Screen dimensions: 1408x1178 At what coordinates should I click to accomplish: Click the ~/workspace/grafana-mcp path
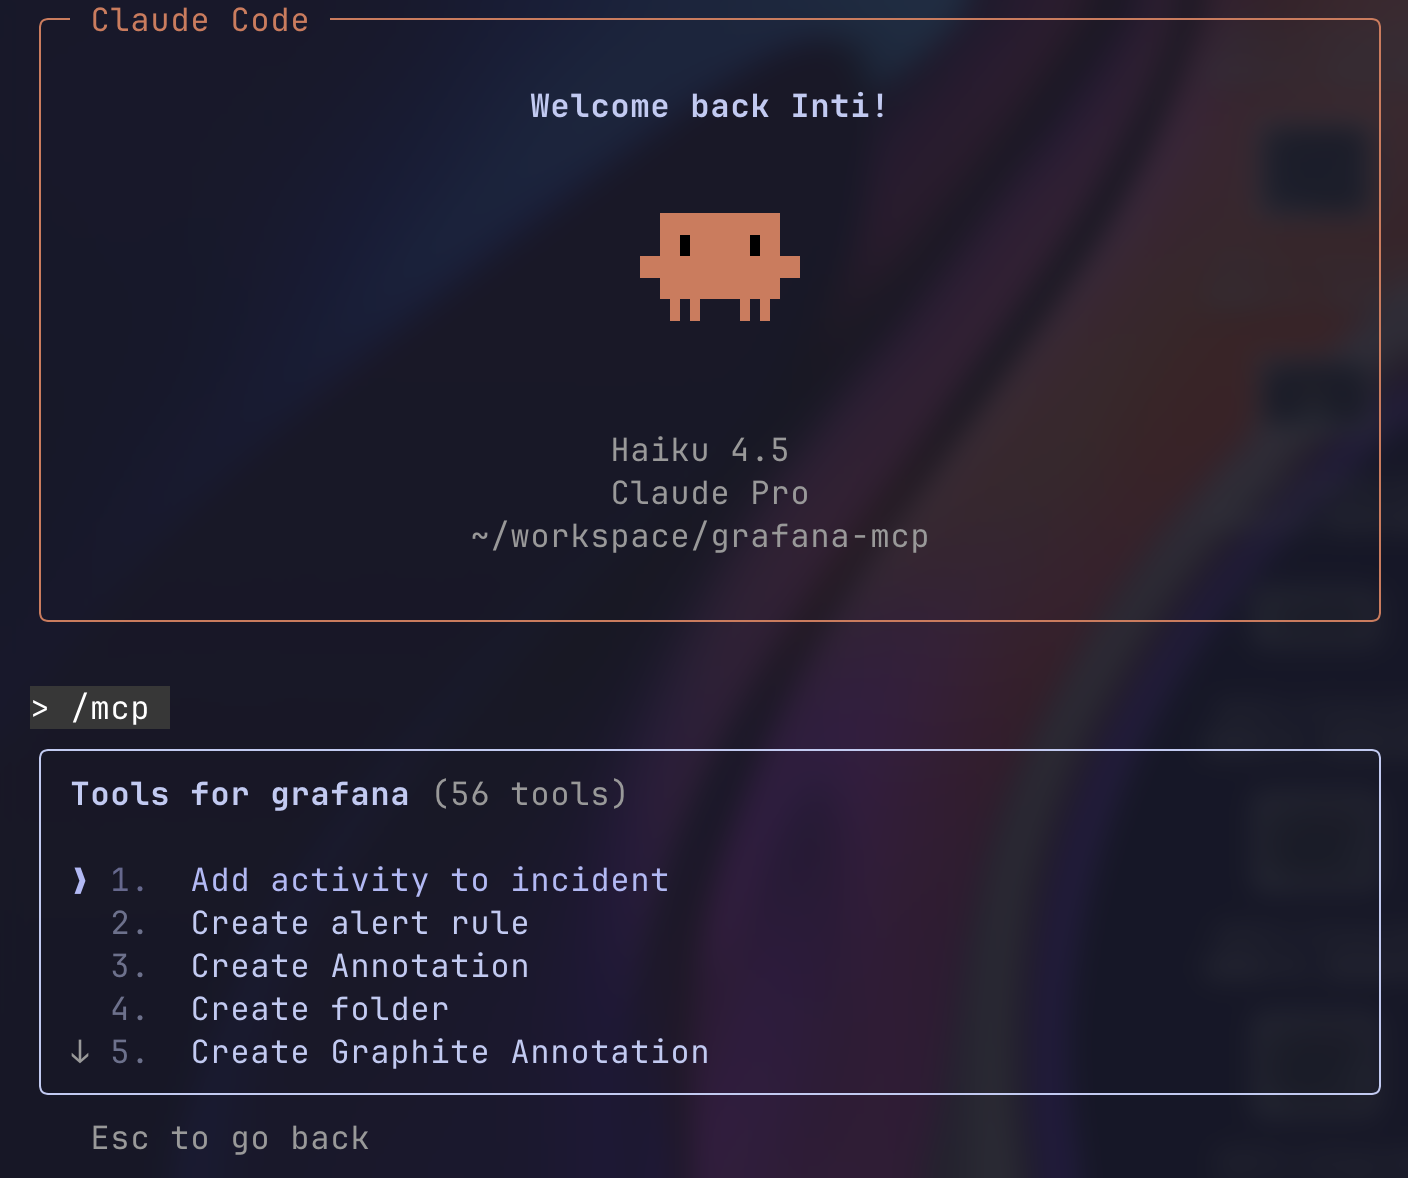700,536
